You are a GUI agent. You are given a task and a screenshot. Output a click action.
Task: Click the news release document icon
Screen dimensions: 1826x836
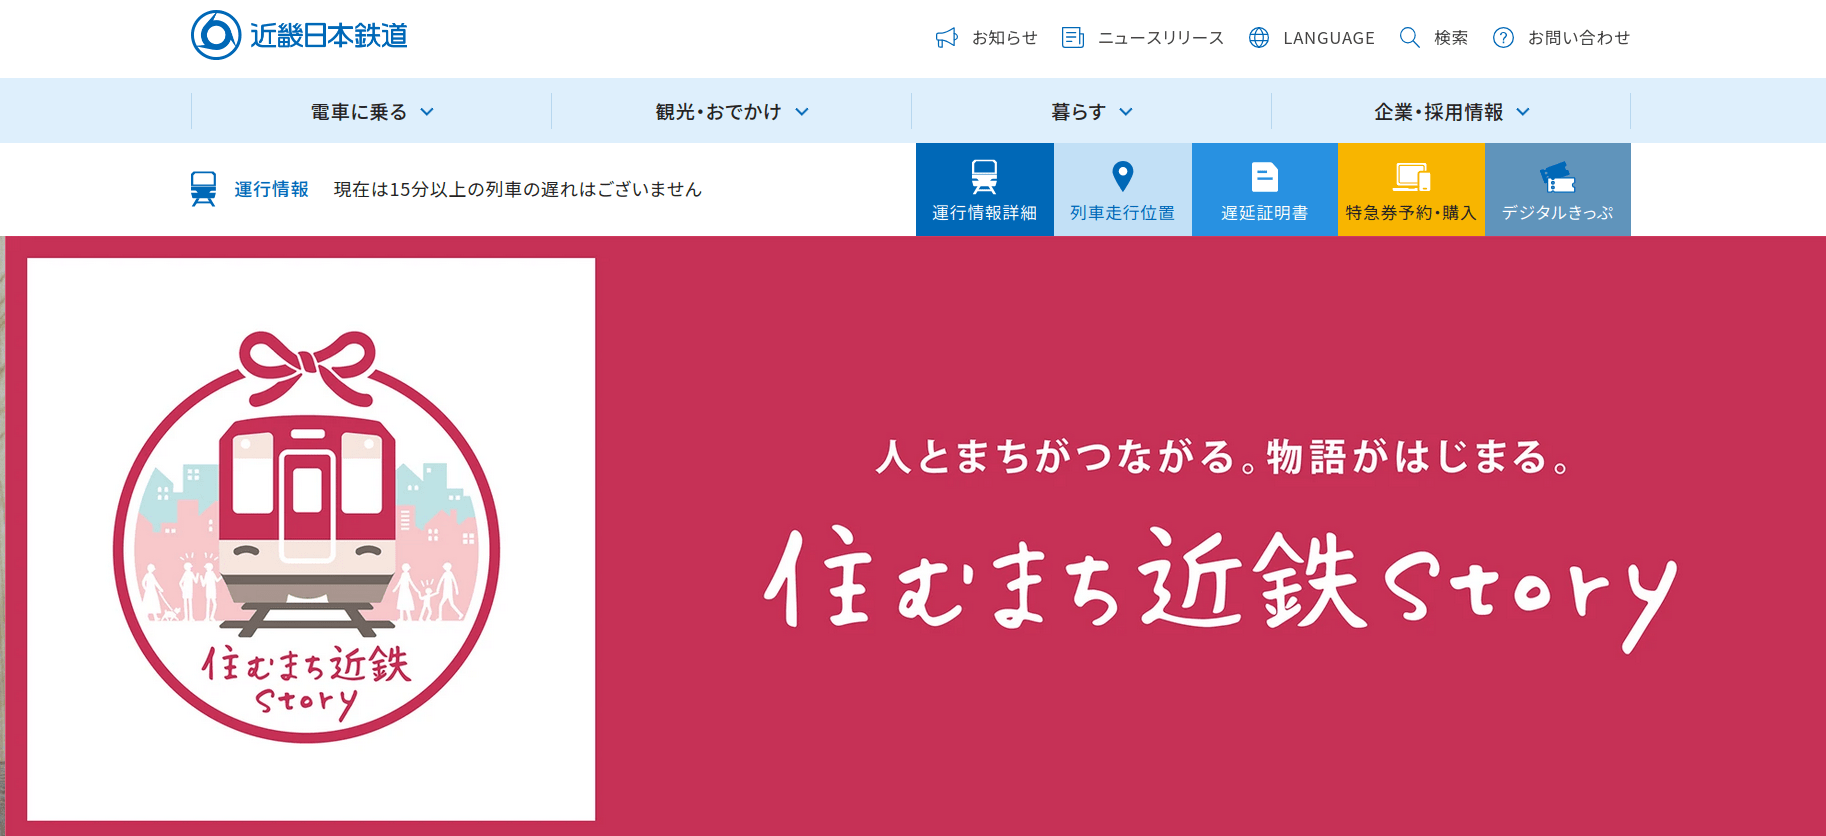point(1073,38)
